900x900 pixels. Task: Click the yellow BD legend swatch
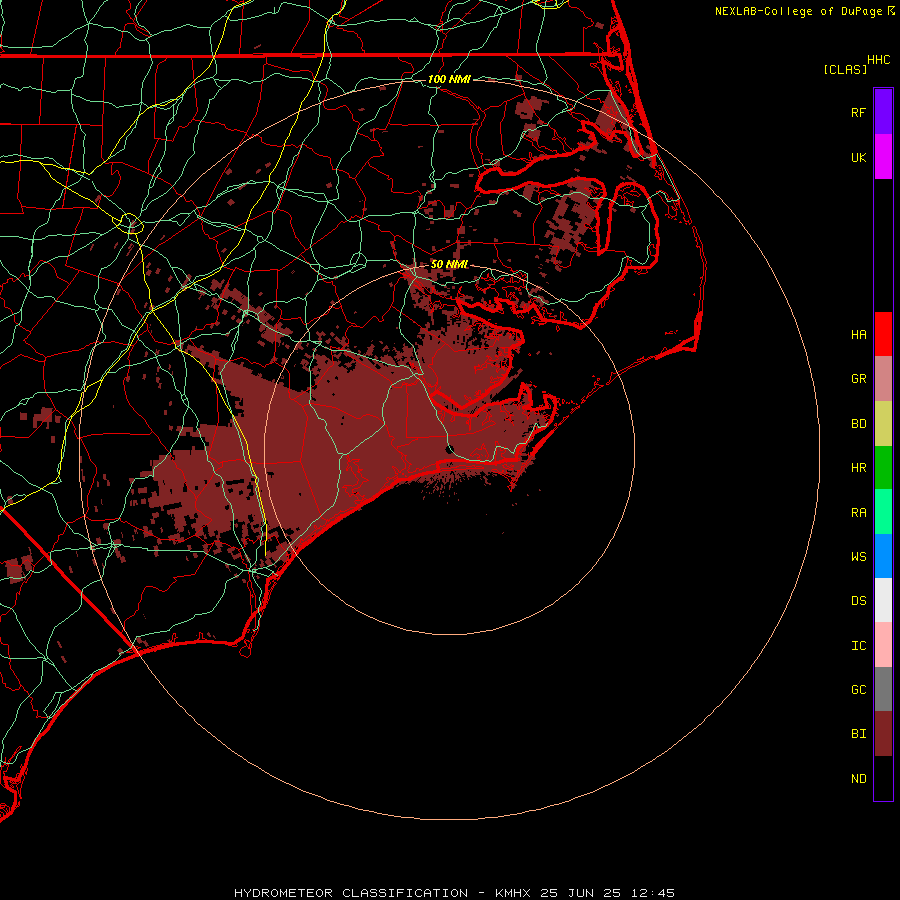point(883,424)
